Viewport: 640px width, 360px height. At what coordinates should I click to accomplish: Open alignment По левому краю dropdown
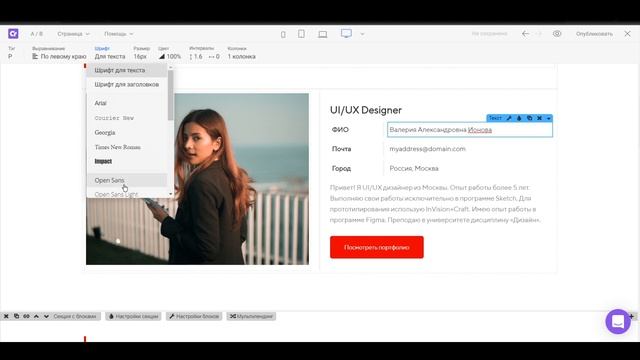pyautogui.click(x=59, y=56)
